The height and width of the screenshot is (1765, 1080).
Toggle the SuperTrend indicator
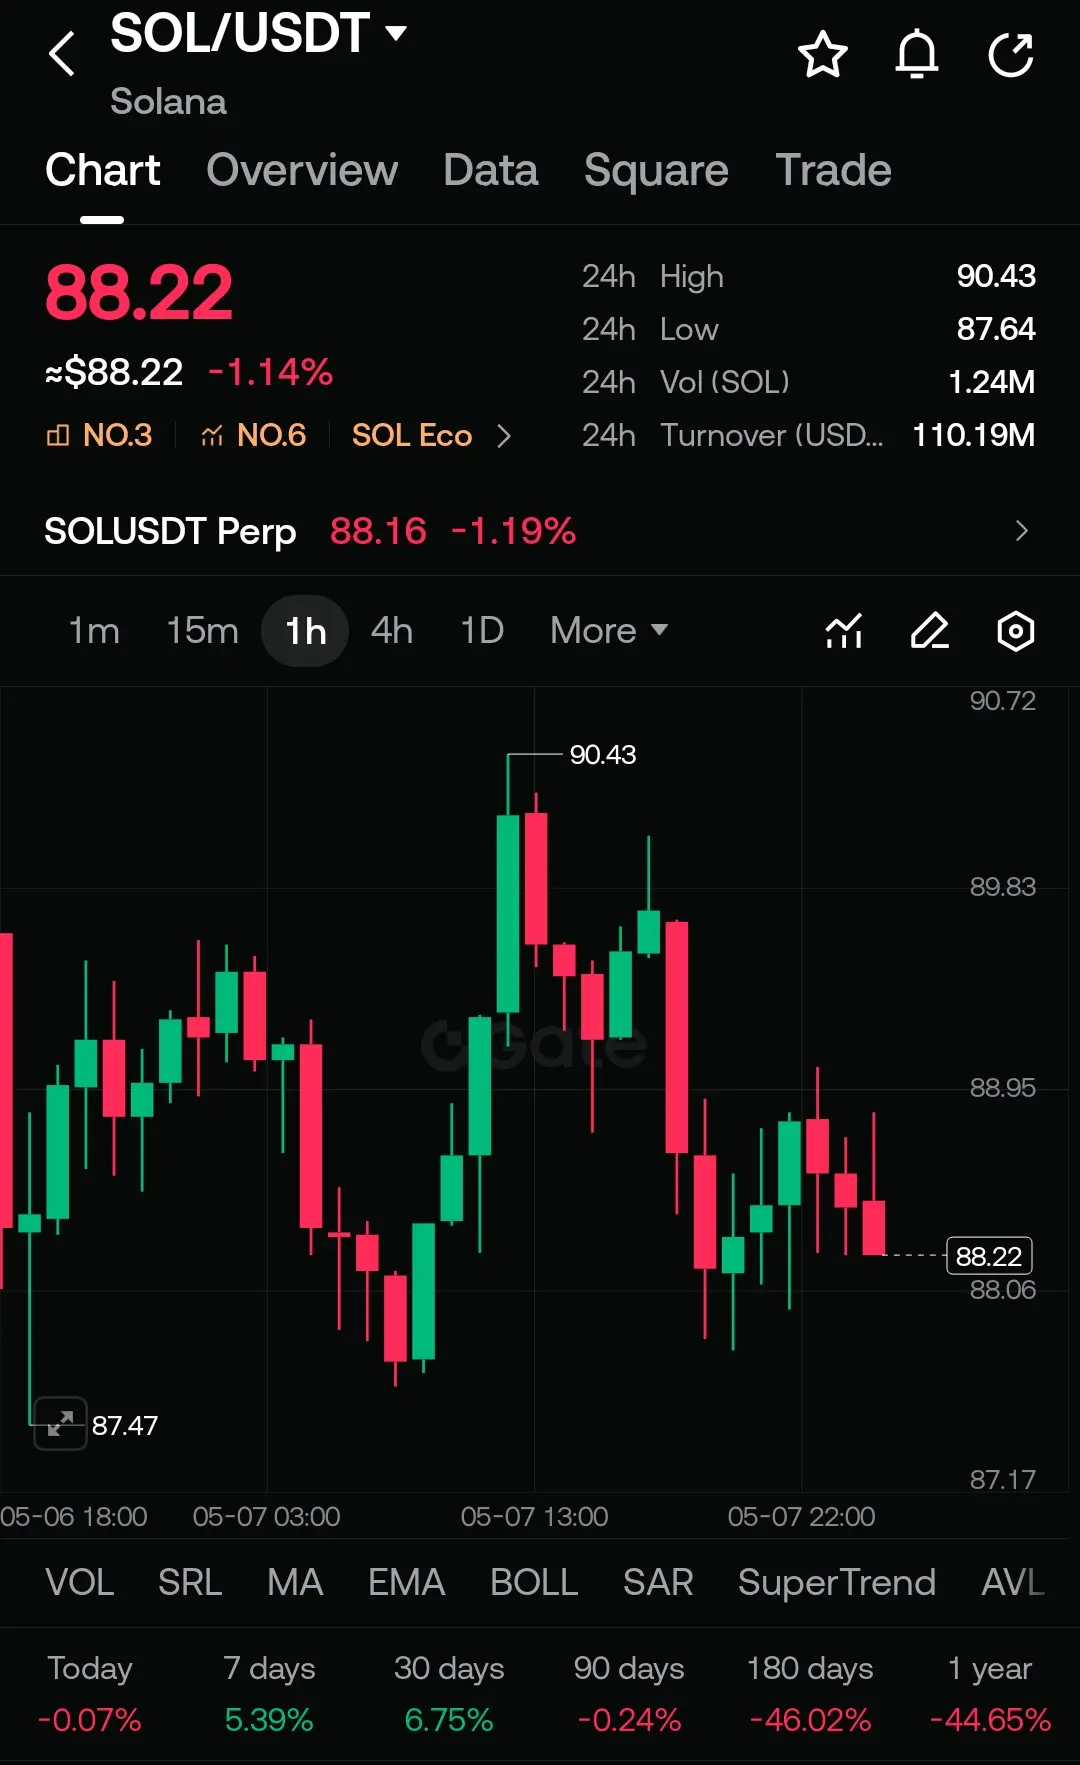tap(837, 1582)
